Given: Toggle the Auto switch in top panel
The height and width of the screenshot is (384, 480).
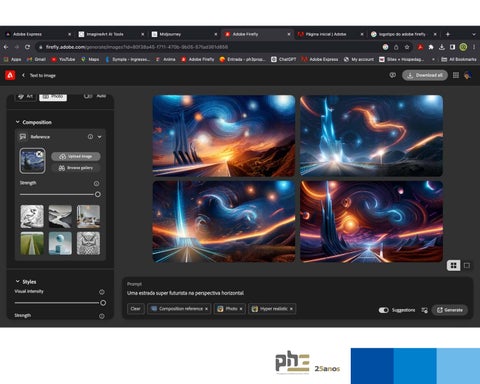Looking at the screenshot, I should (x=88, y=96).
